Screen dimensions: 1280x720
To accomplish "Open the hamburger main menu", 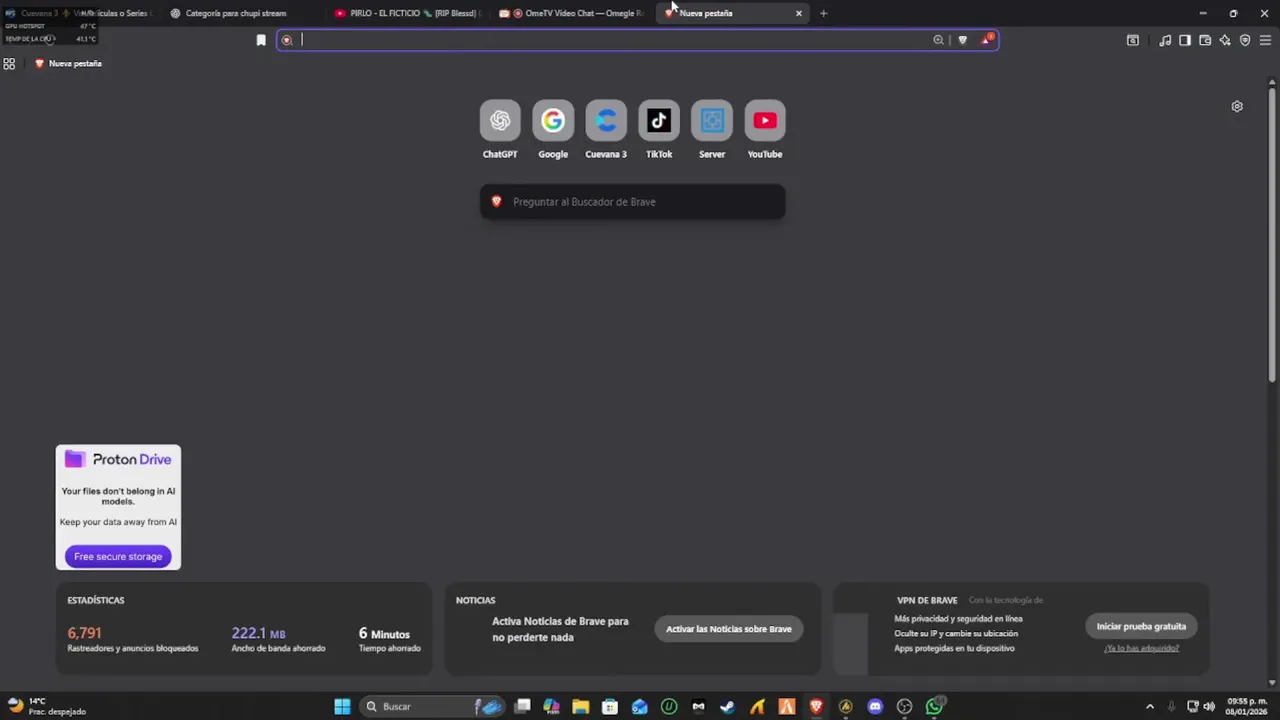I will pos(1265,40).
